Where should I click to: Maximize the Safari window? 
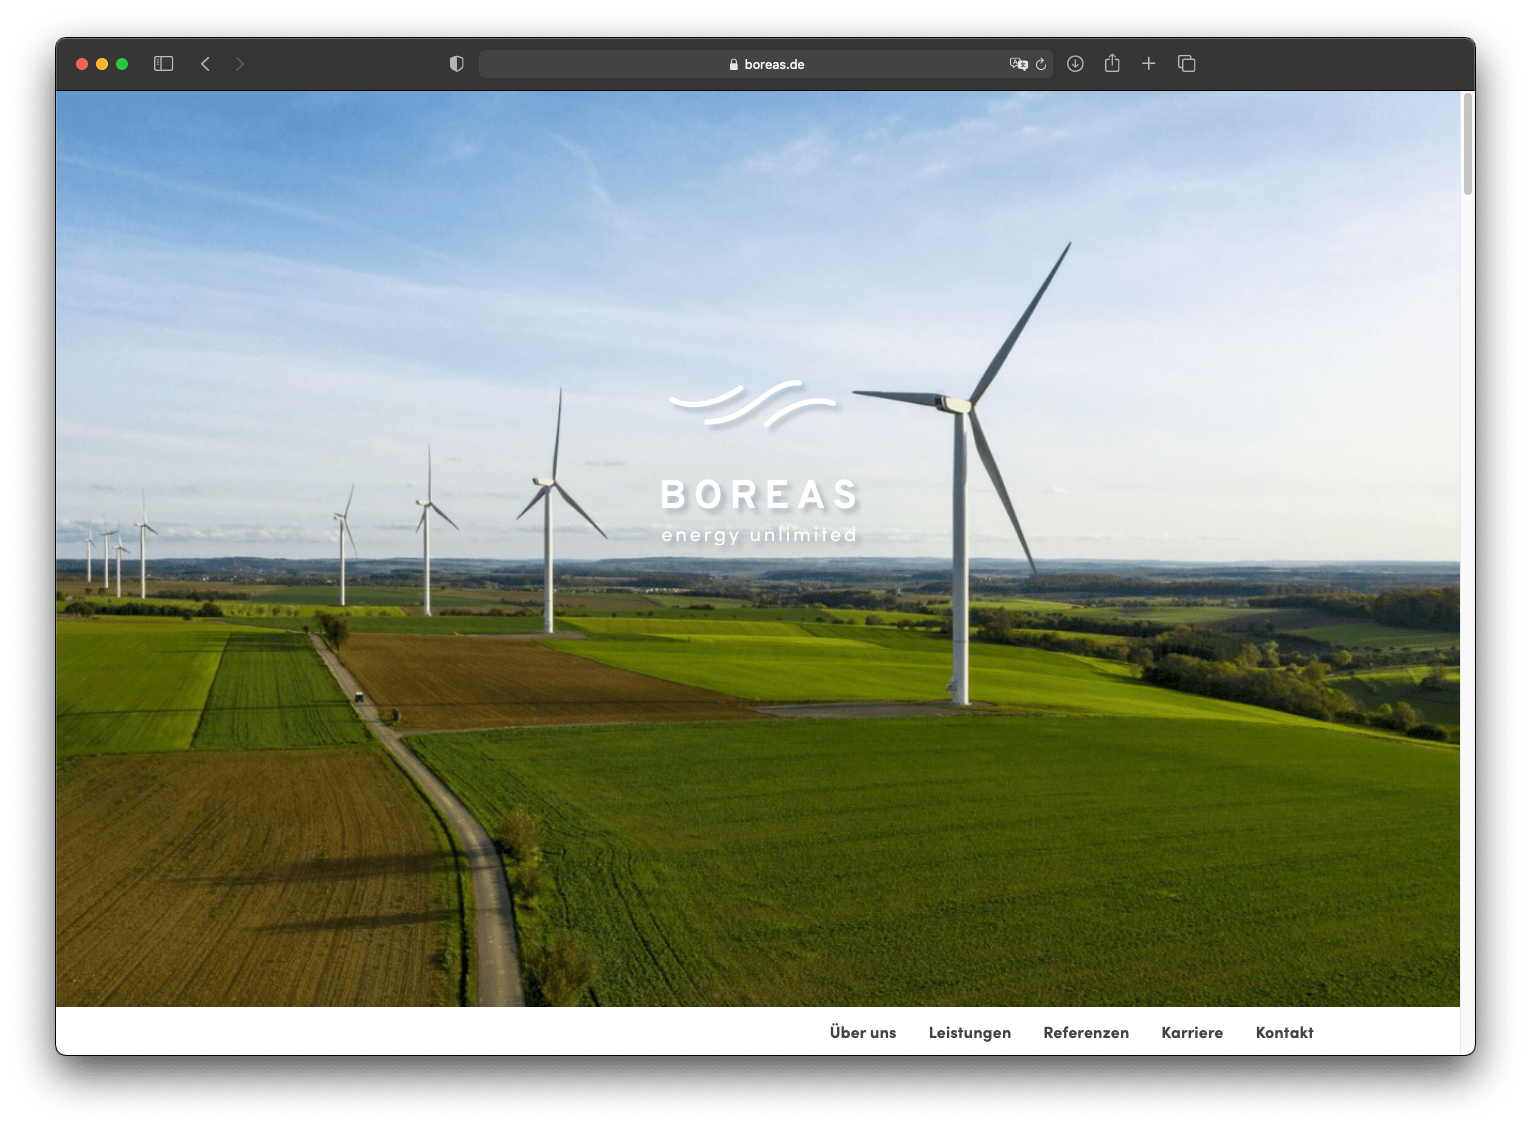[122, 64]
